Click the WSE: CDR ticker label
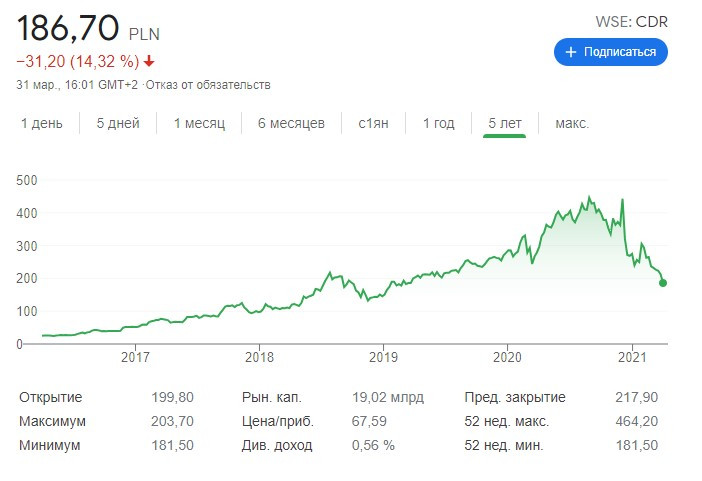Screen dimensions: 702x481 (631, 22)
